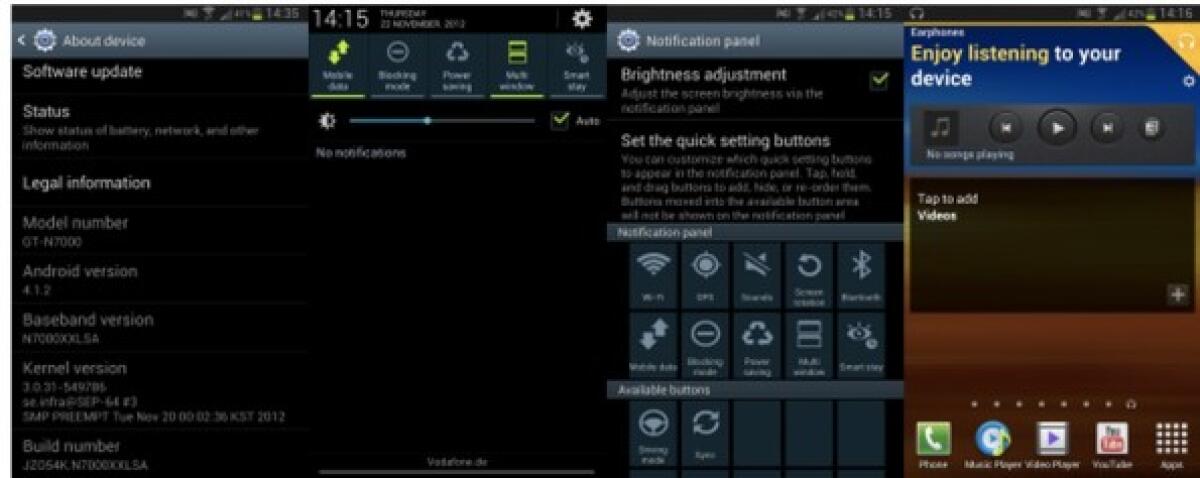
Task: Uncheck the Auto brightness checkbox
Action: [x=559, y=119]
